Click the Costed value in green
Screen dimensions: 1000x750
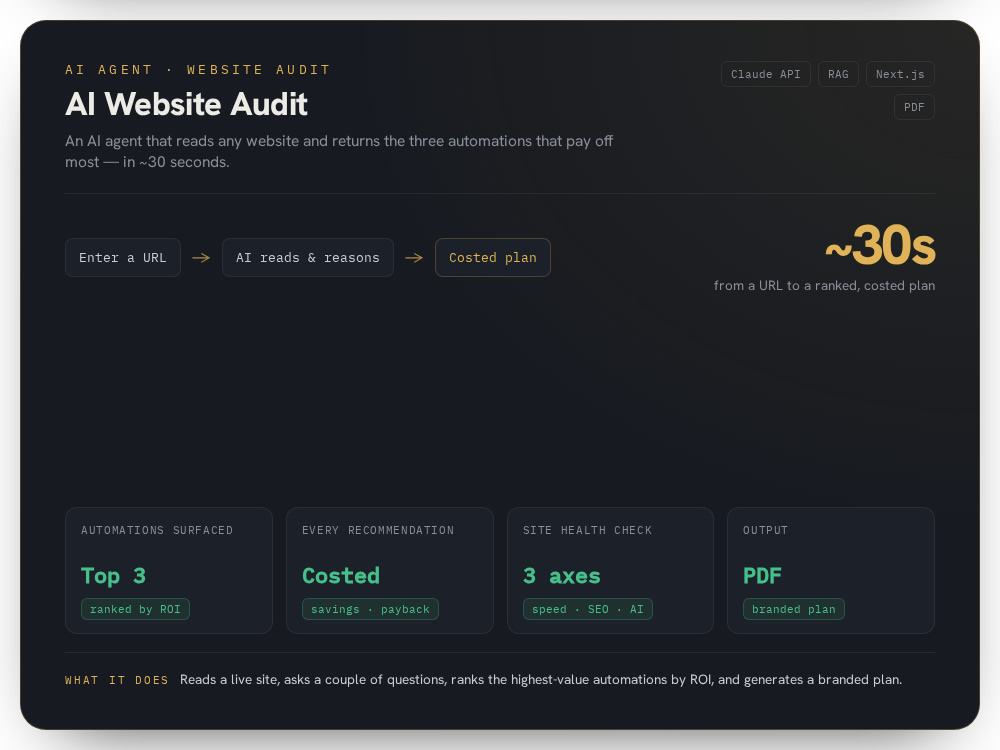point(341,576)
